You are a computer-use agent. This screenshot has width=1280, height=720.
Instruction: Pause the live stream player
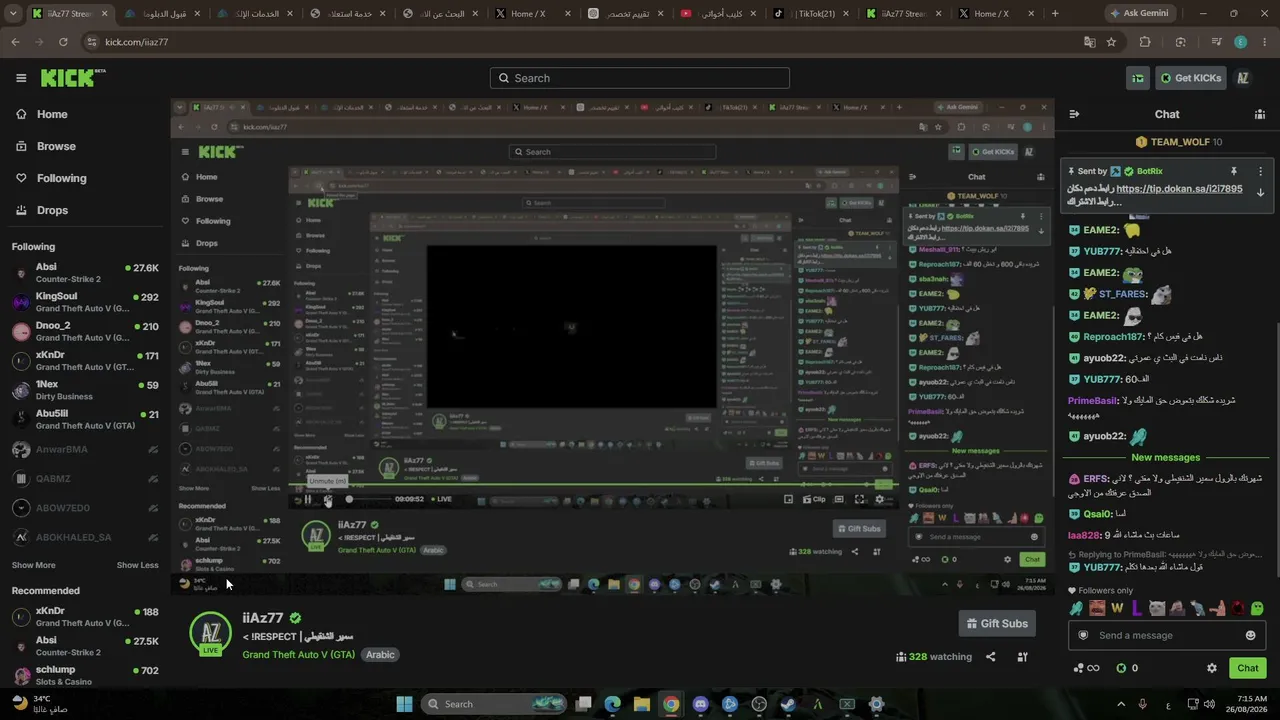[308, 499]
